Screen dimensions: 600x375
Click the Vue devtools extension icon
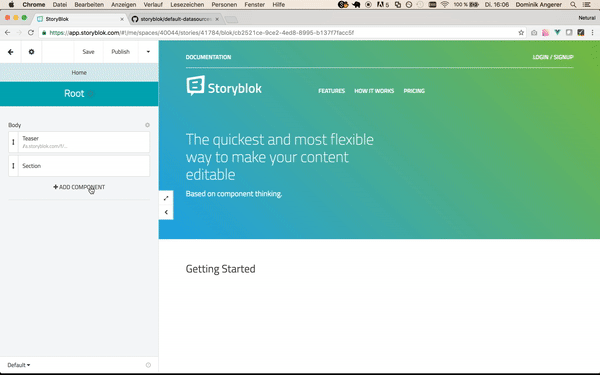click(x=557, y=33)
